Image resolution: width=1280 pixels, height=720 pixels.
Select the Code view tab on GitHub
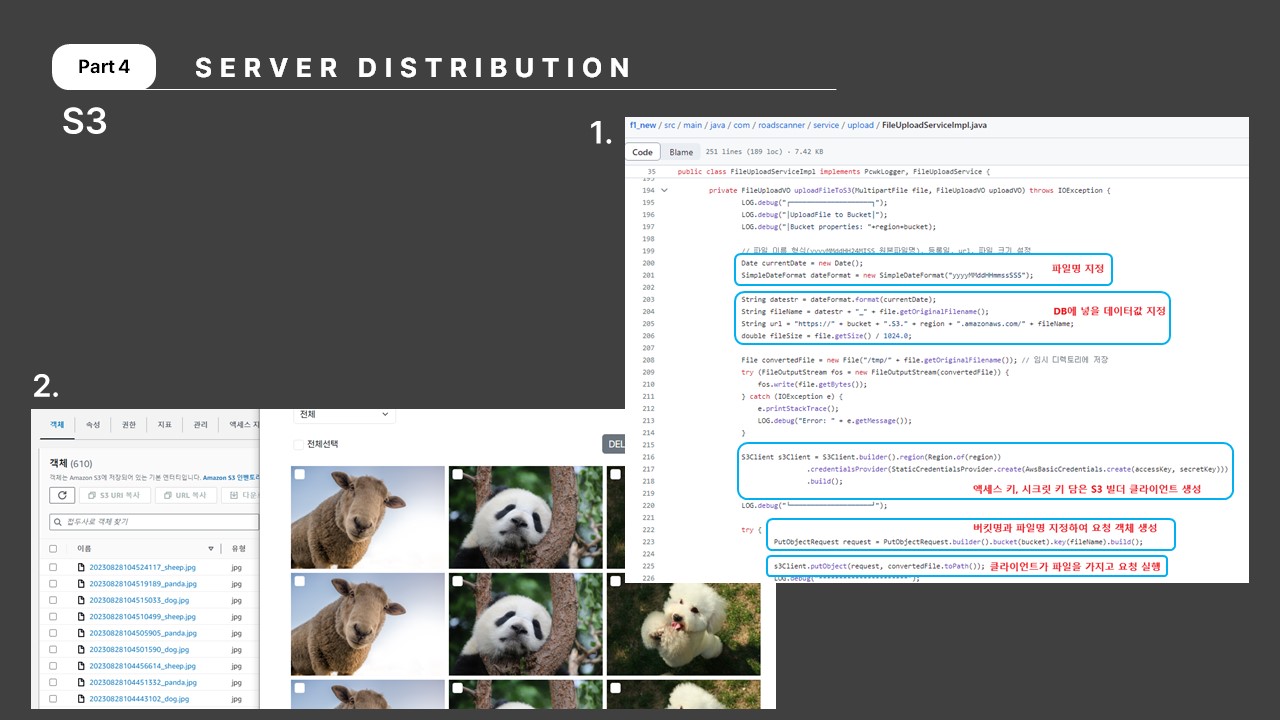pyautogui.click(x=642, y=152)
